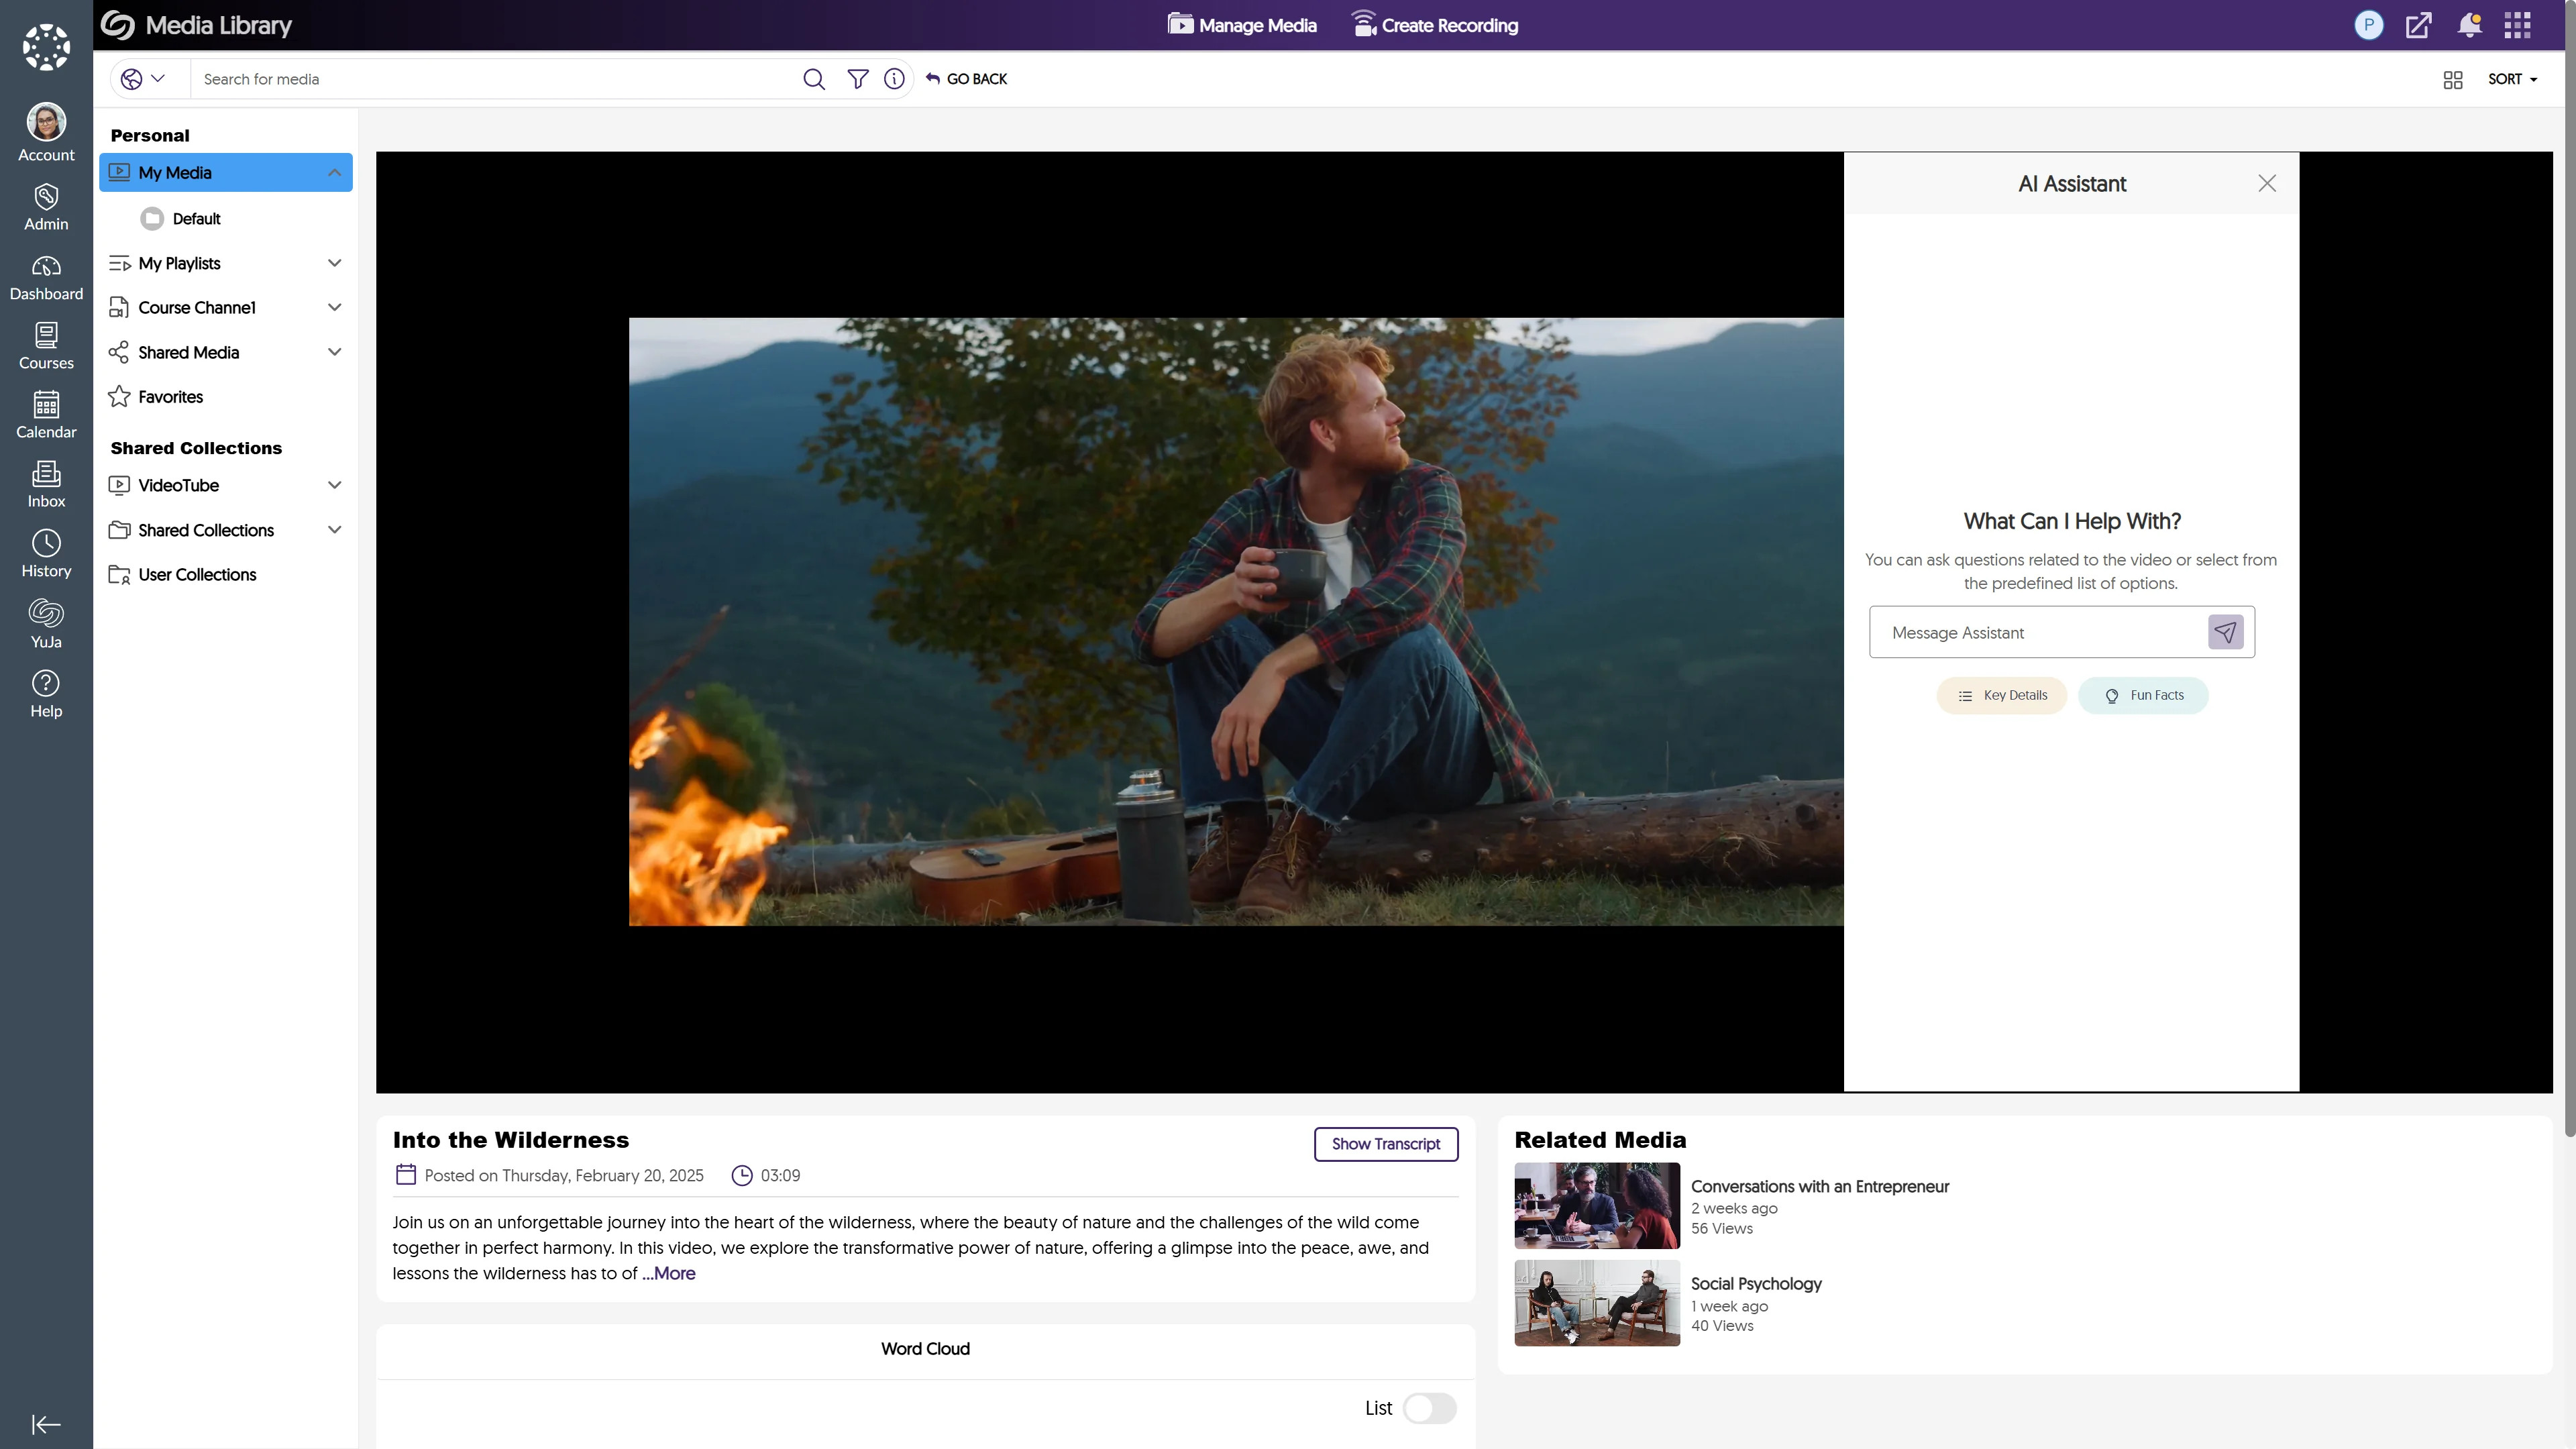The image size is (2576, 1449).
Task: Open the search scope globe dropdown
Action: (x=143, y=79)
